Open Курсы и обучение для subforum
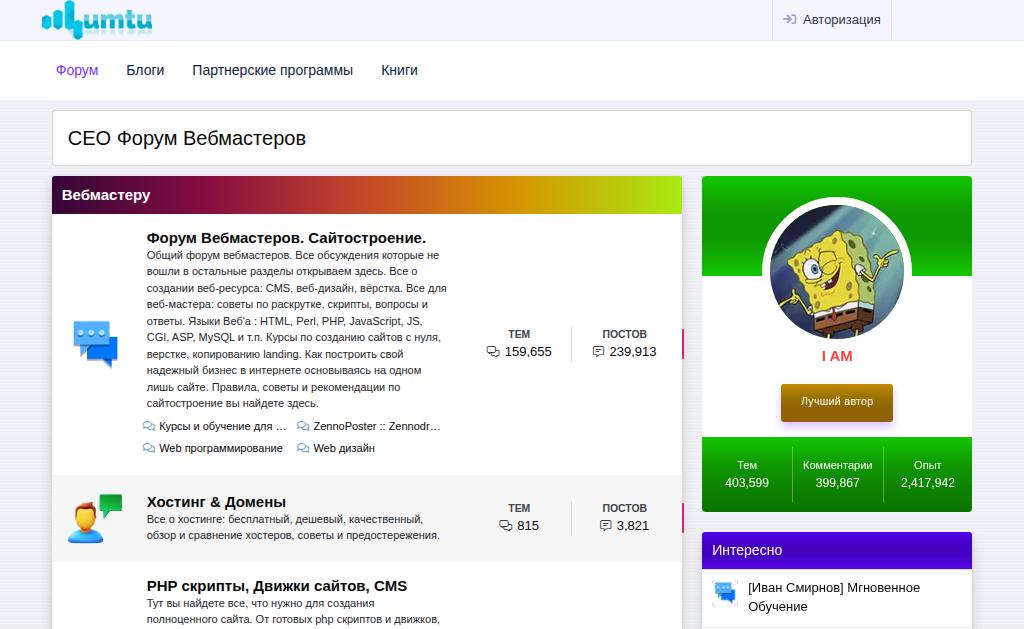 (x=223, y=426)
